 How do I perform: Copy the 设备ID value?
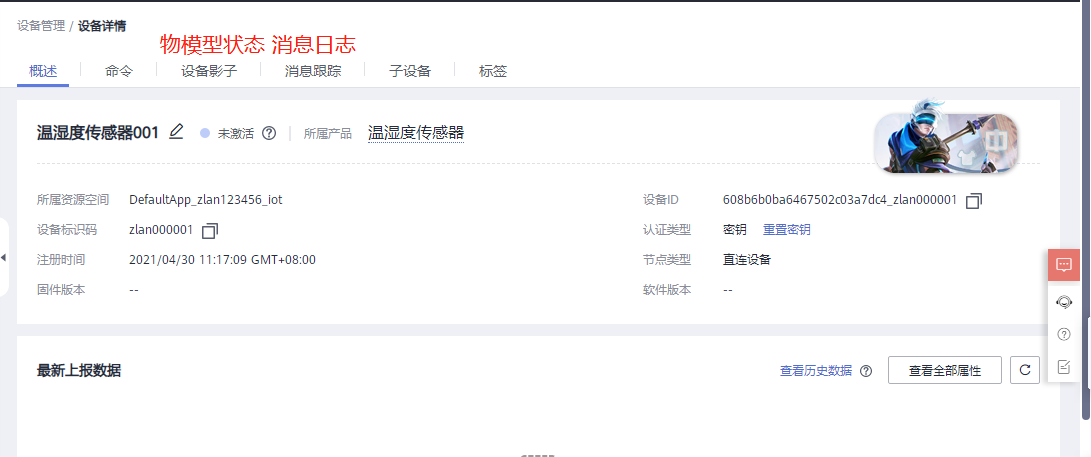pos(974,201)
